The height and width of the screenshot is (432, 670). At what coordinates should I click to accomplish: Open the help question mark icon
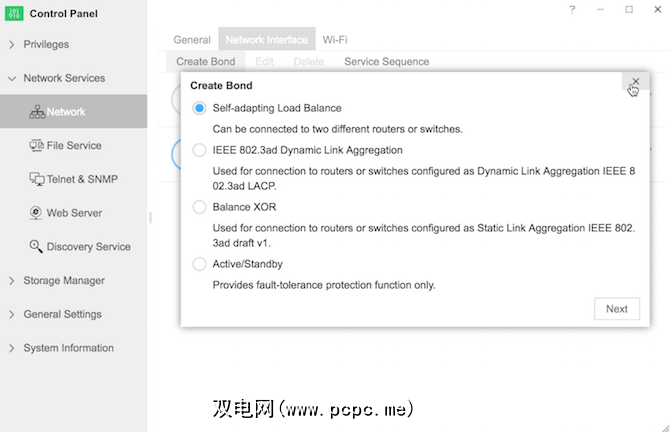[x=572, y=9]
